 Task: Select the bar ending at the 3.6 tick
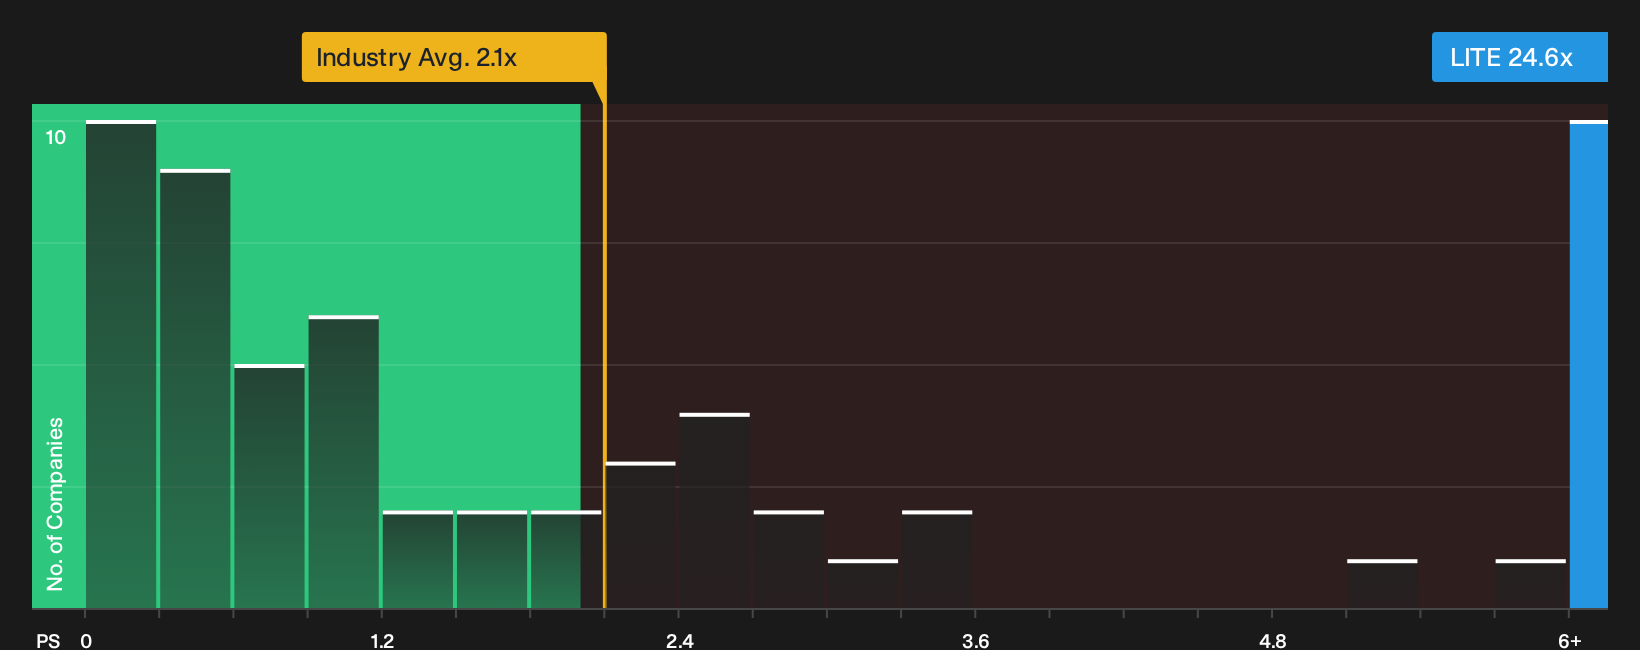[937, 560]
